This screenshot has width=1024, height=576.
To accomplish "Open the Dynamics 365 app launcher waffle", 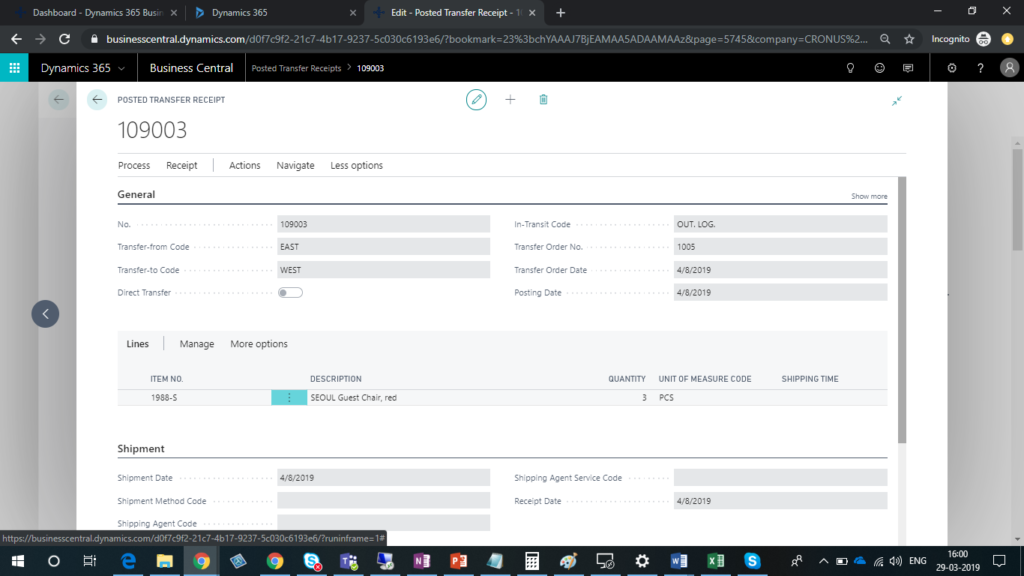I will 15,68.
